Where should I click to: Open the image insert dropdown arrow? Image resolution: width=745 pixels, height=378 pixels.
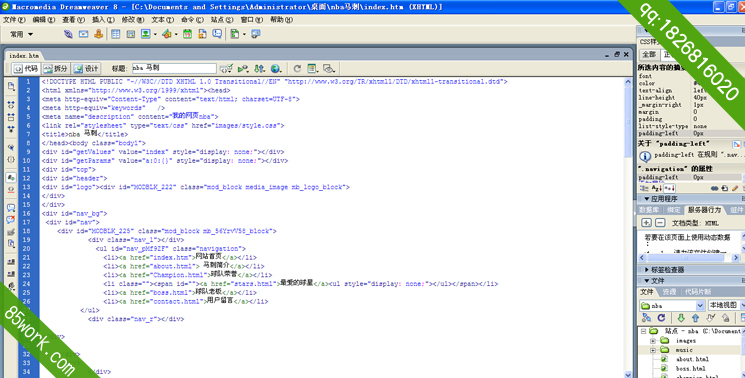coord(155,34)
